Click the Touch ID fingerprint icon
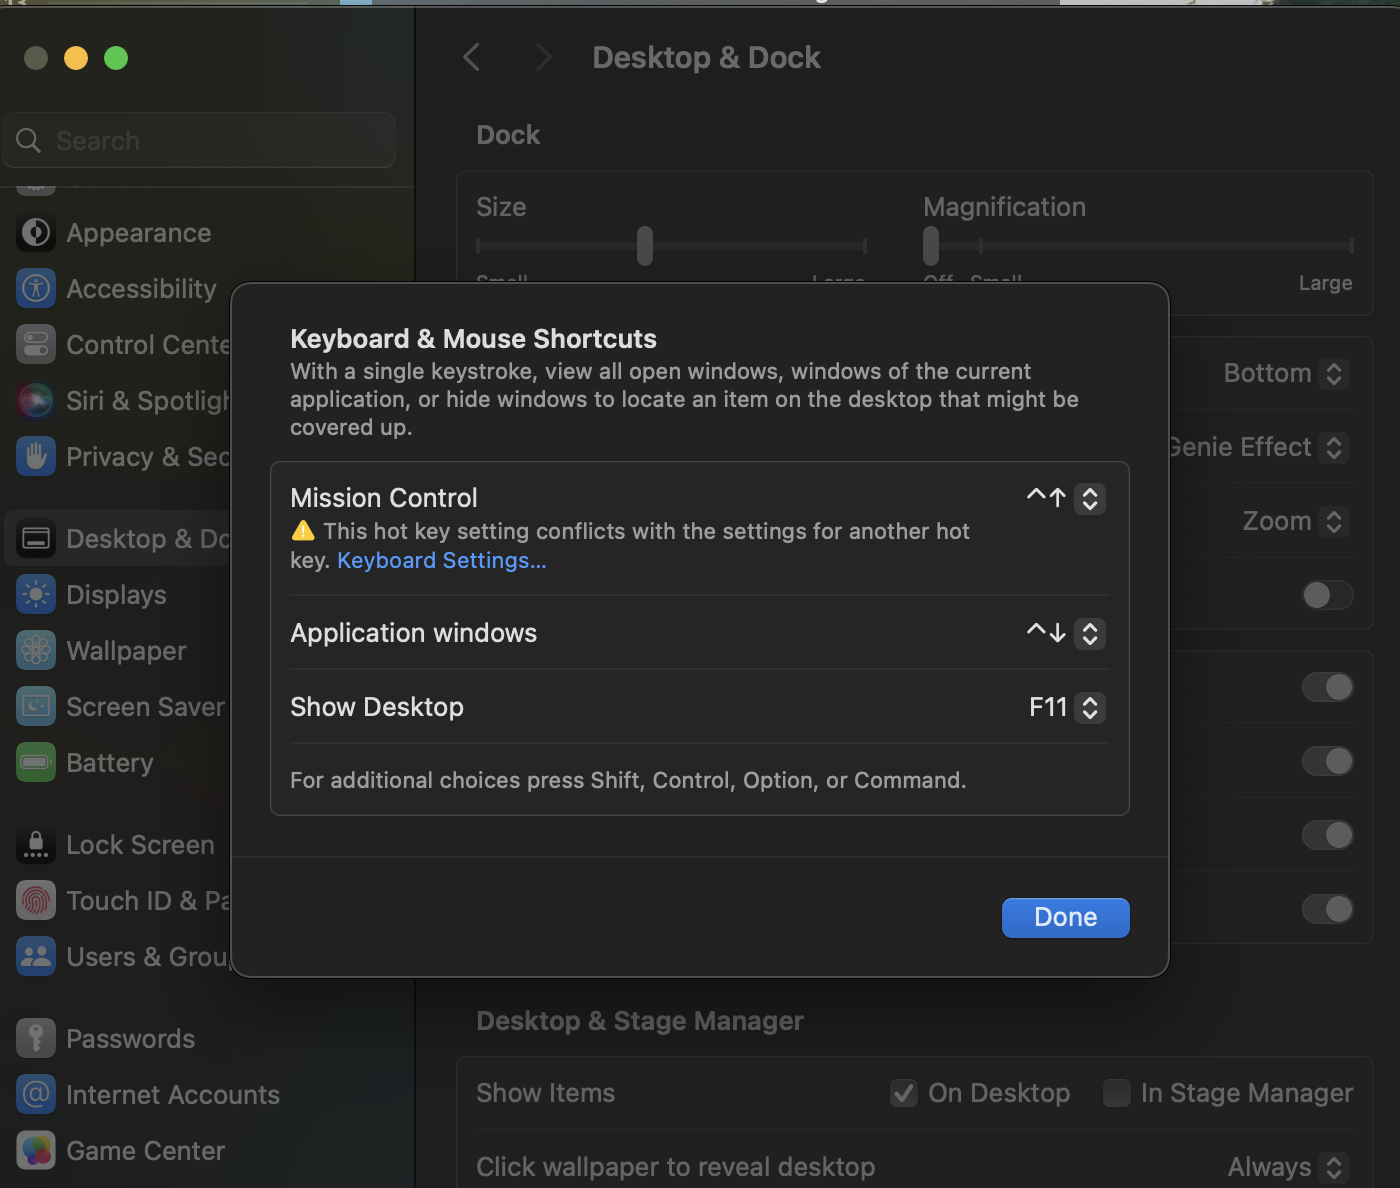The height and width of the screenshot is (1188, 1400). pyautogui.click(x=36, y=901)
